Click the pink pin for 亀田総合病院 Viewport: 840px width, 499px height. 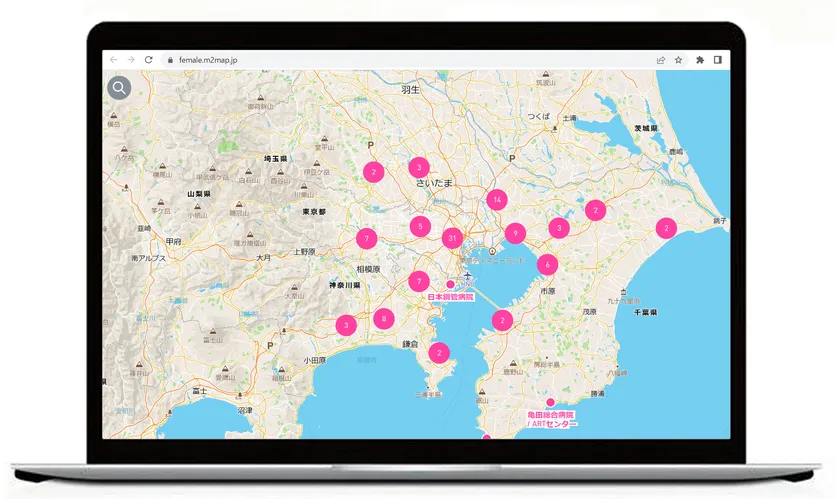click(550, 402)
